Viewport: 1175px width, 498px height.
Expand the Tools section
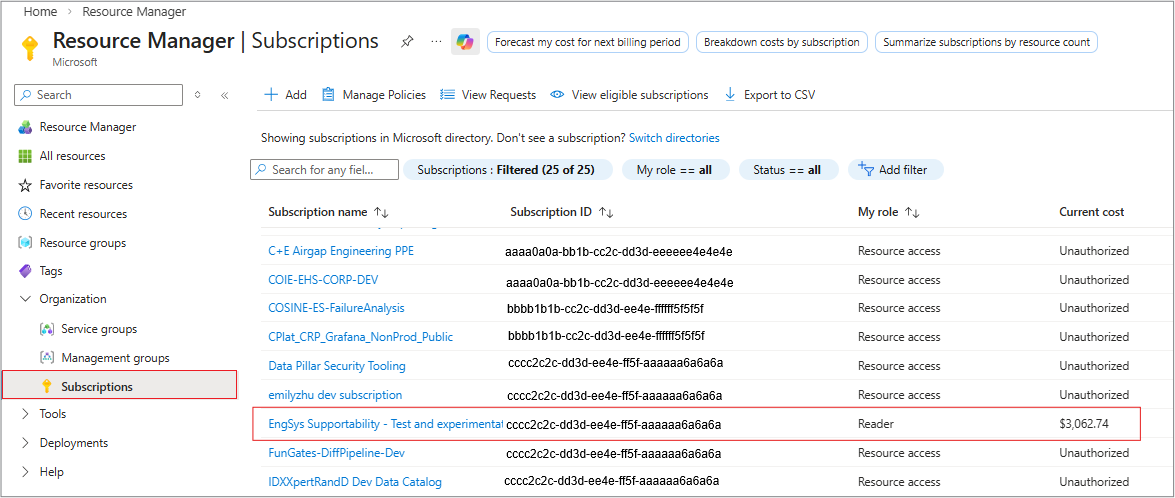pos(26,414)
